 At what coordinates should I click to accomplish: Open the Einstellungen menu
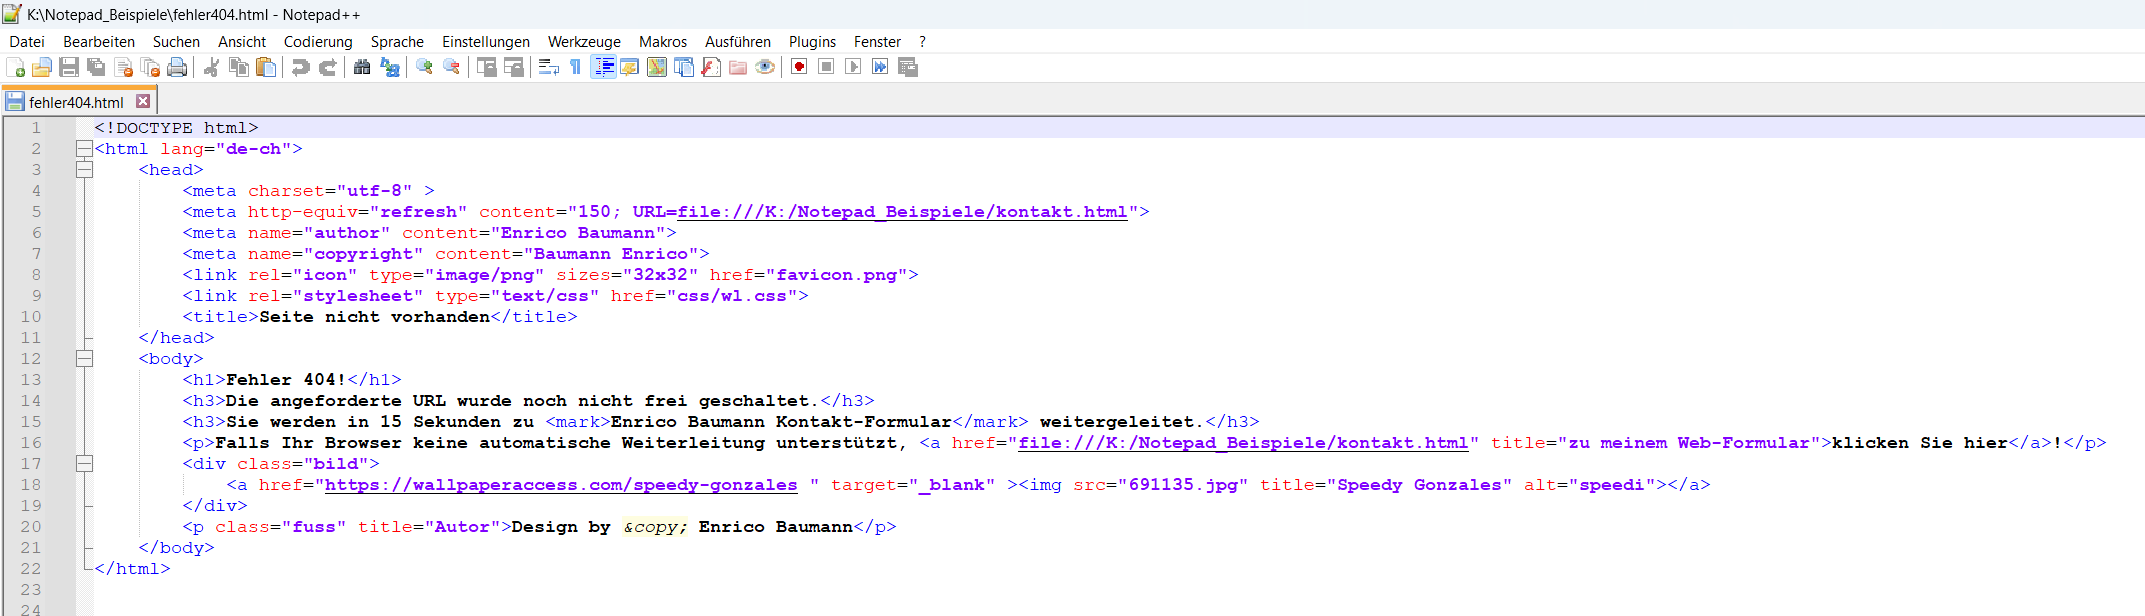[x=485, y=42]
